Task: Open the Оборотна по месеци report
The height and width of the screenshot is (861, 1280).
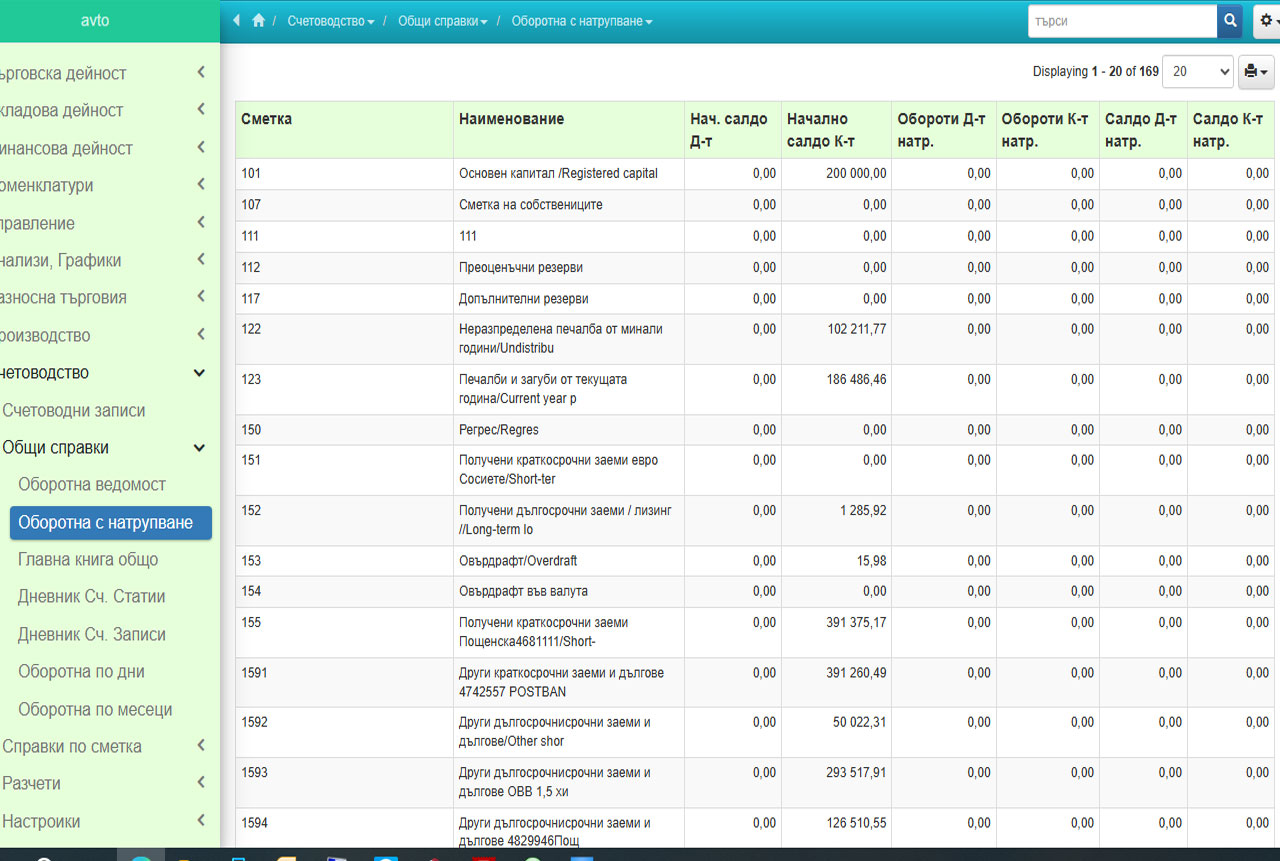Action: point(95,710)
